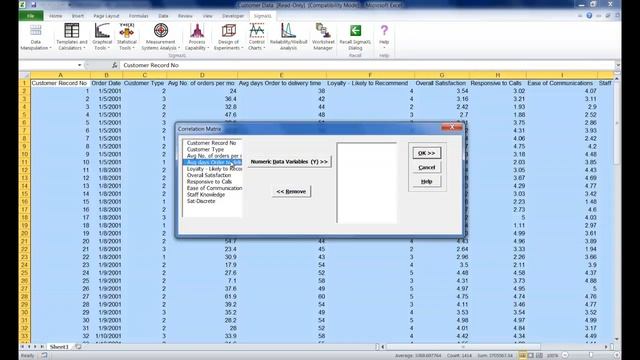Select Customer Type in variable list
The width and height of the screenshot is (640, 360).
click(x=212, y=149)
